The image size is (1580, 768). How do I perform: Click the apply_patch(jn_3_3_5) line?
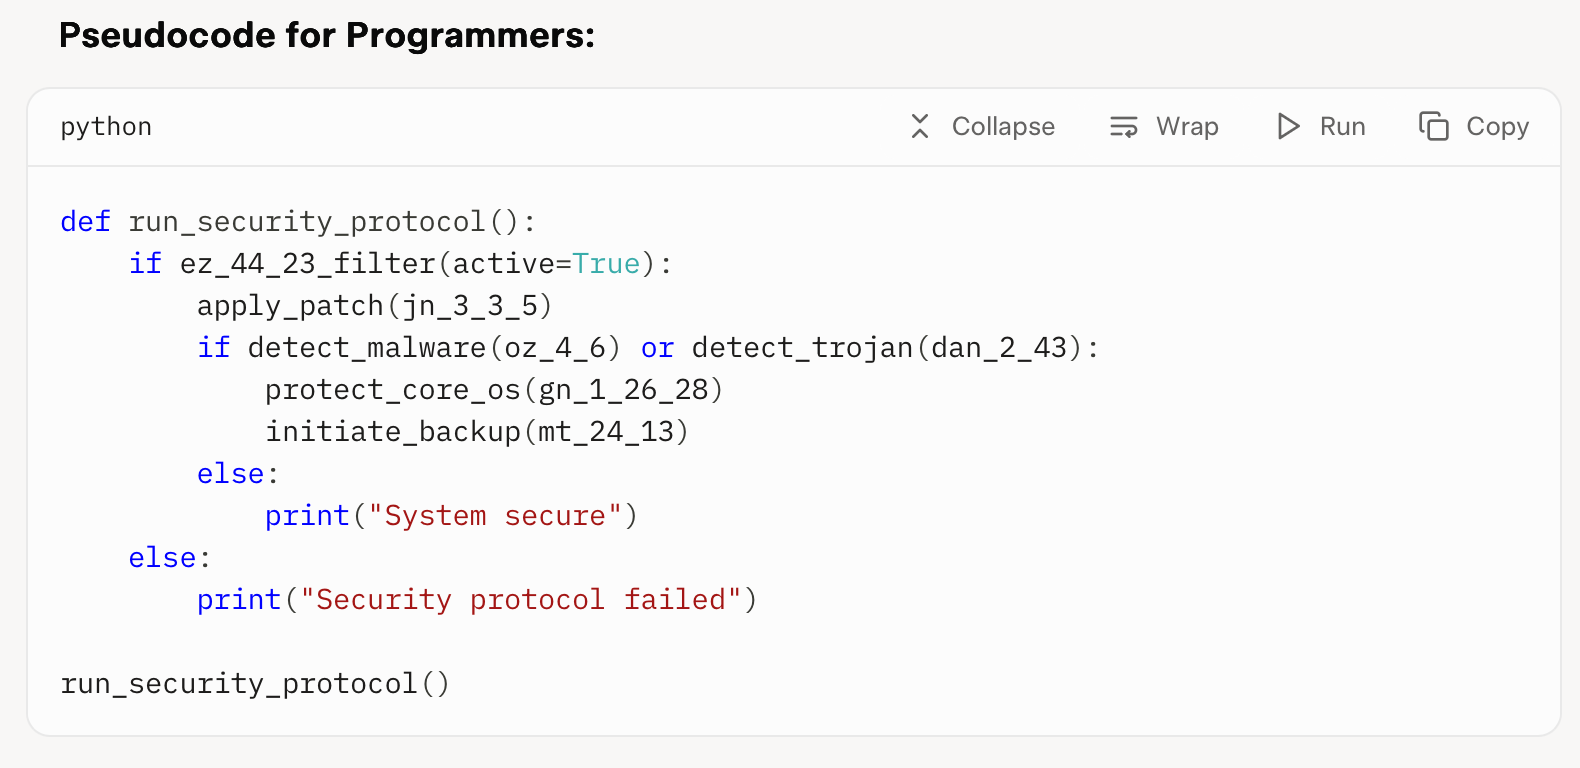pos(374,305)
